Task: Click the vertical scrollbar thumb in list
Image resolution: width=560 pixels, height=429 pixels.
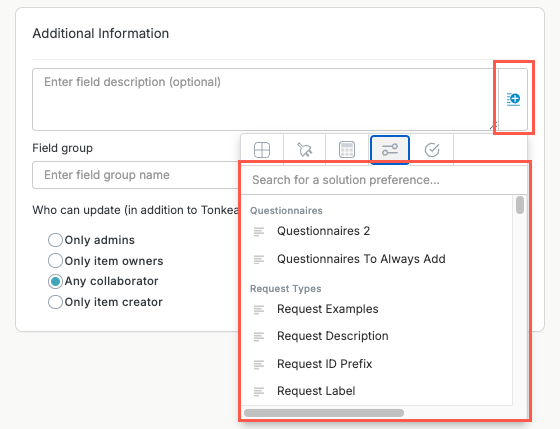Action: (520, 205)
